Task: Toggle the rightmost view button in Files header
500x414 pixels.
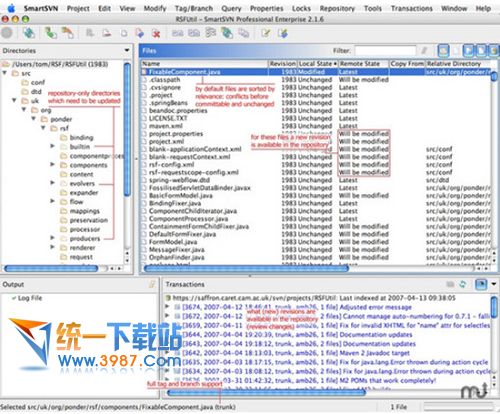Action: click(x=494, y=51)
